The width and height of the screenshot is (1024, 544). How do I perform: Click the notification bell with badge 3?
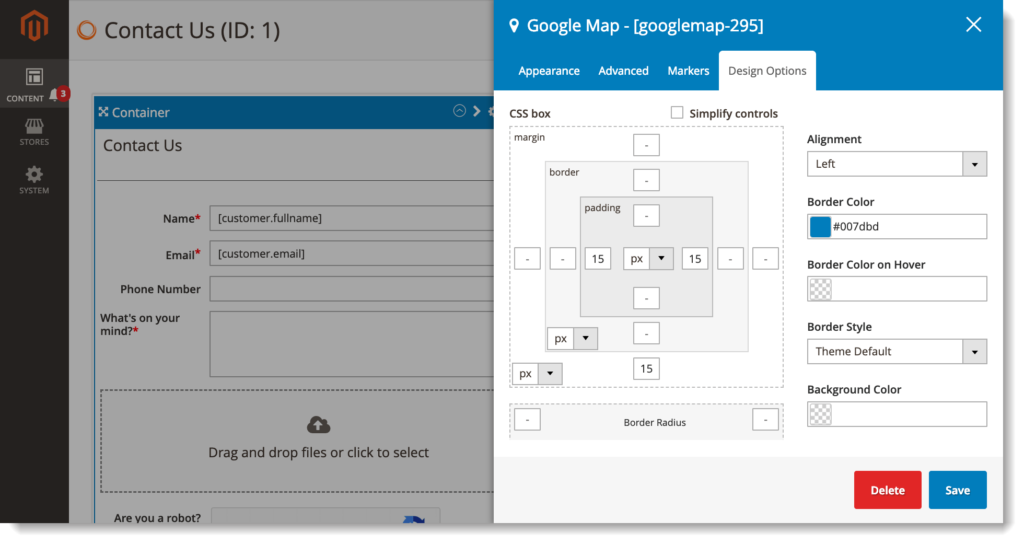coord(59,95)
